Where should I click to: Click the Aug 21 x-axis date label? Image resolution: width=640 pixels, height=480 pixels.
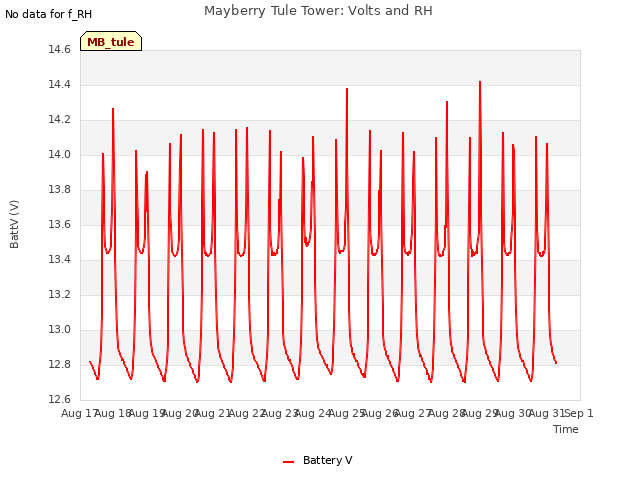pos(212,413)
